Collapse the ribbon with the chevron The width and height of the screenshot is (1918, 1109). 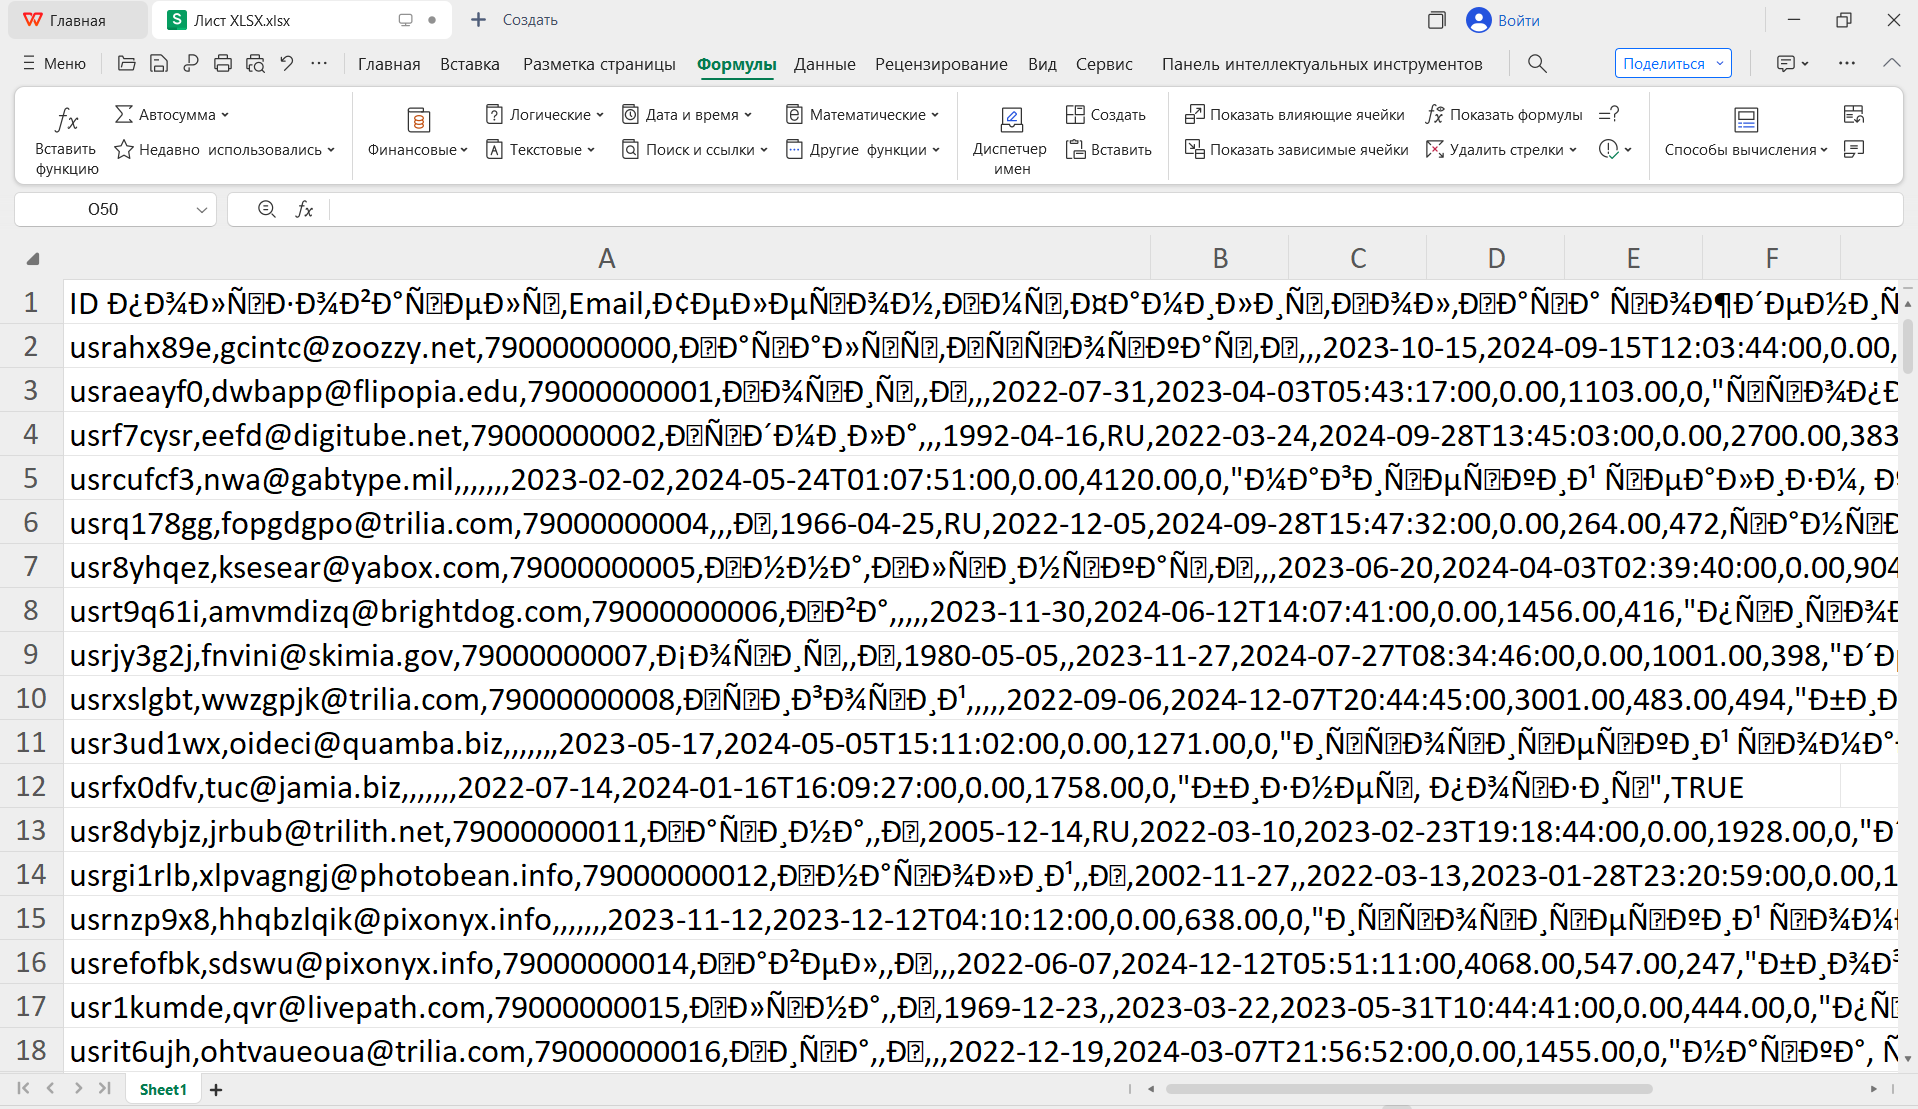coord(1891,63)
